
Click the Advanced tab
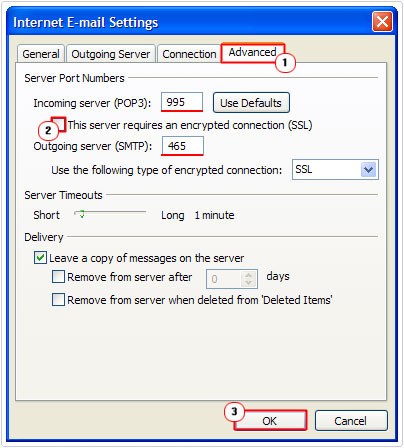tap(252, 53)
